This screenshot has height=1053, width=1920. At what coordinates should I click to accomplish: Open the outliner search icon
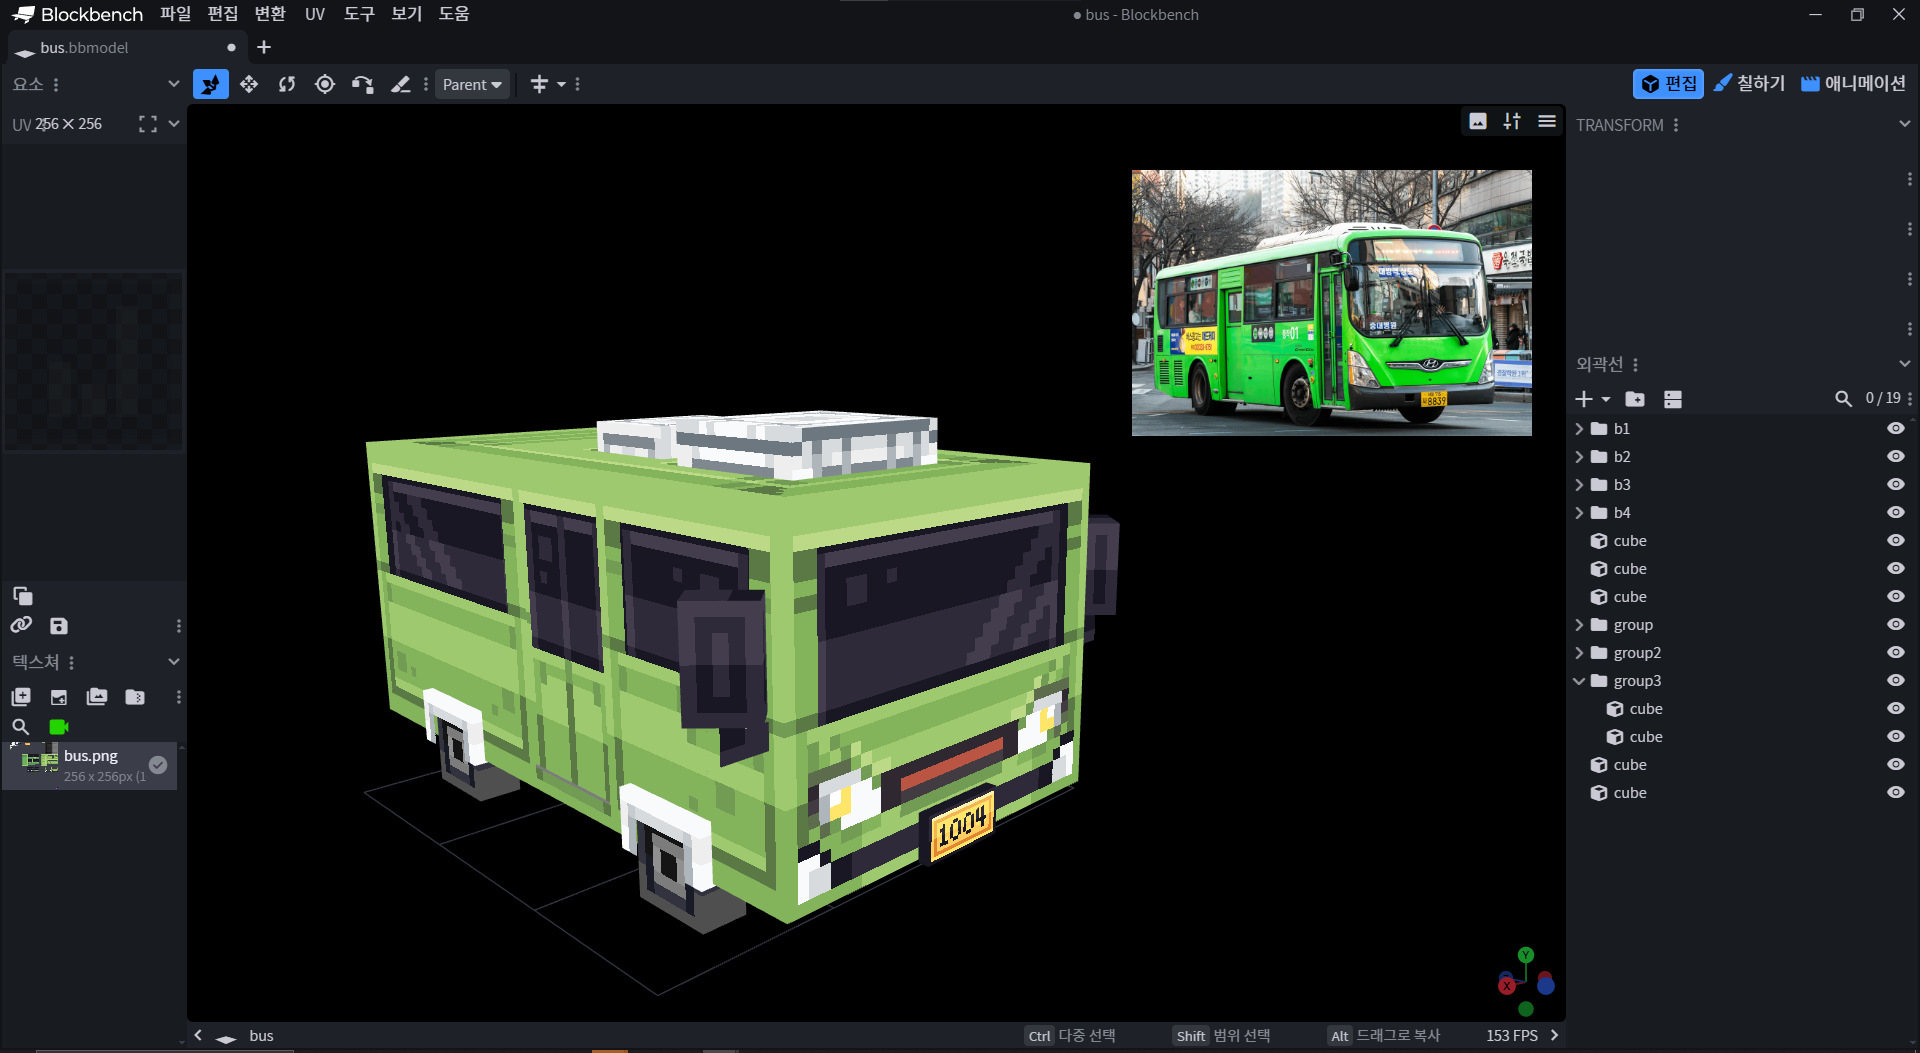pyautogui.click(x=1843, y=399)
